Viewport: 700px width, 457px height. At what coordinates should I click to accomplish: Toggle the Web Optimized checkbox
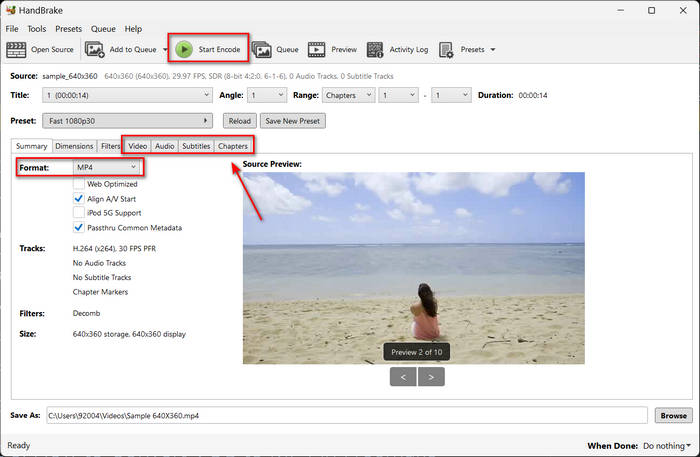point(79,184)
